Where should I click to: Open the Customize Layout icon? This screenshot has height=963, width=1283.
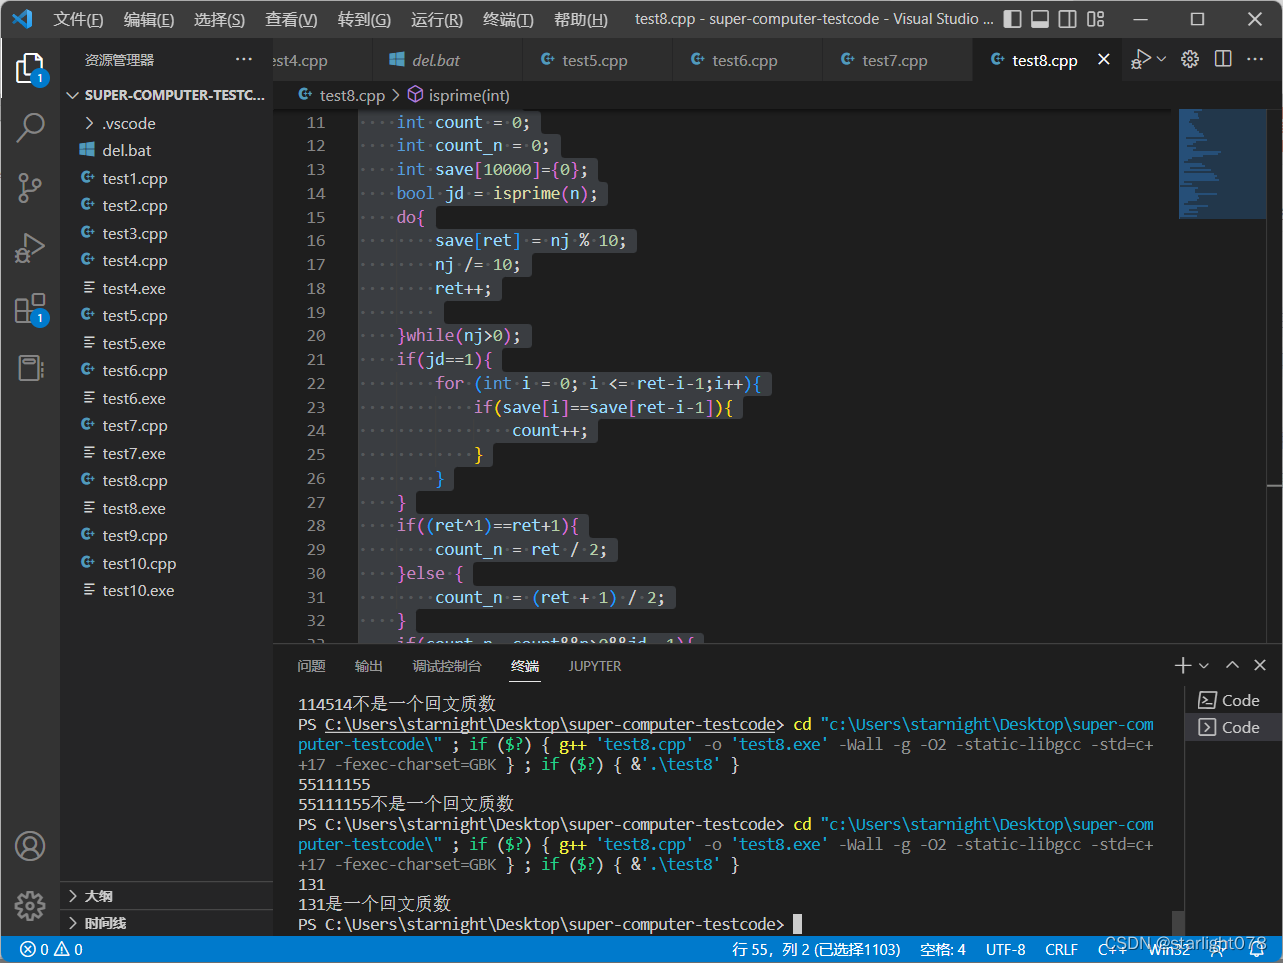(x=1096, y=19)
